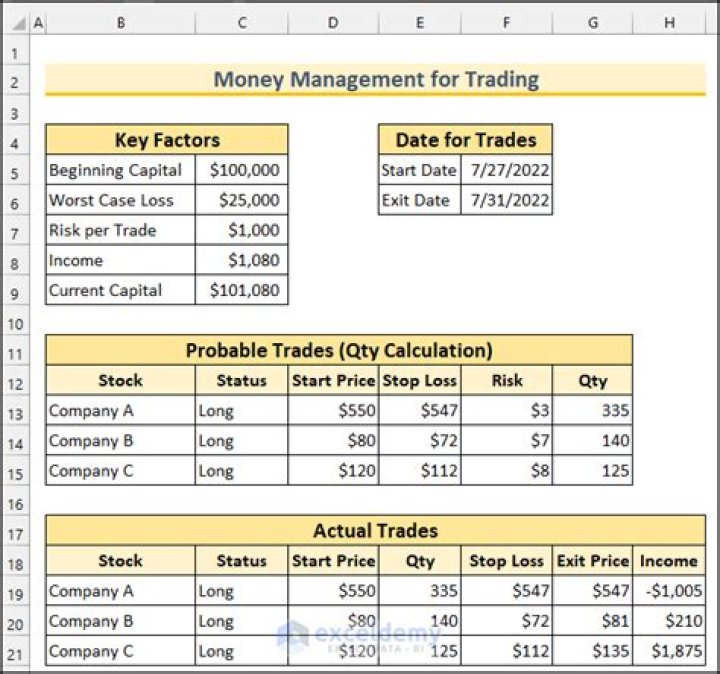The width and height of the screenshot is (720, 674).
Task: Select Company A in Actual Trades
Action: click(x=121, y=590)
